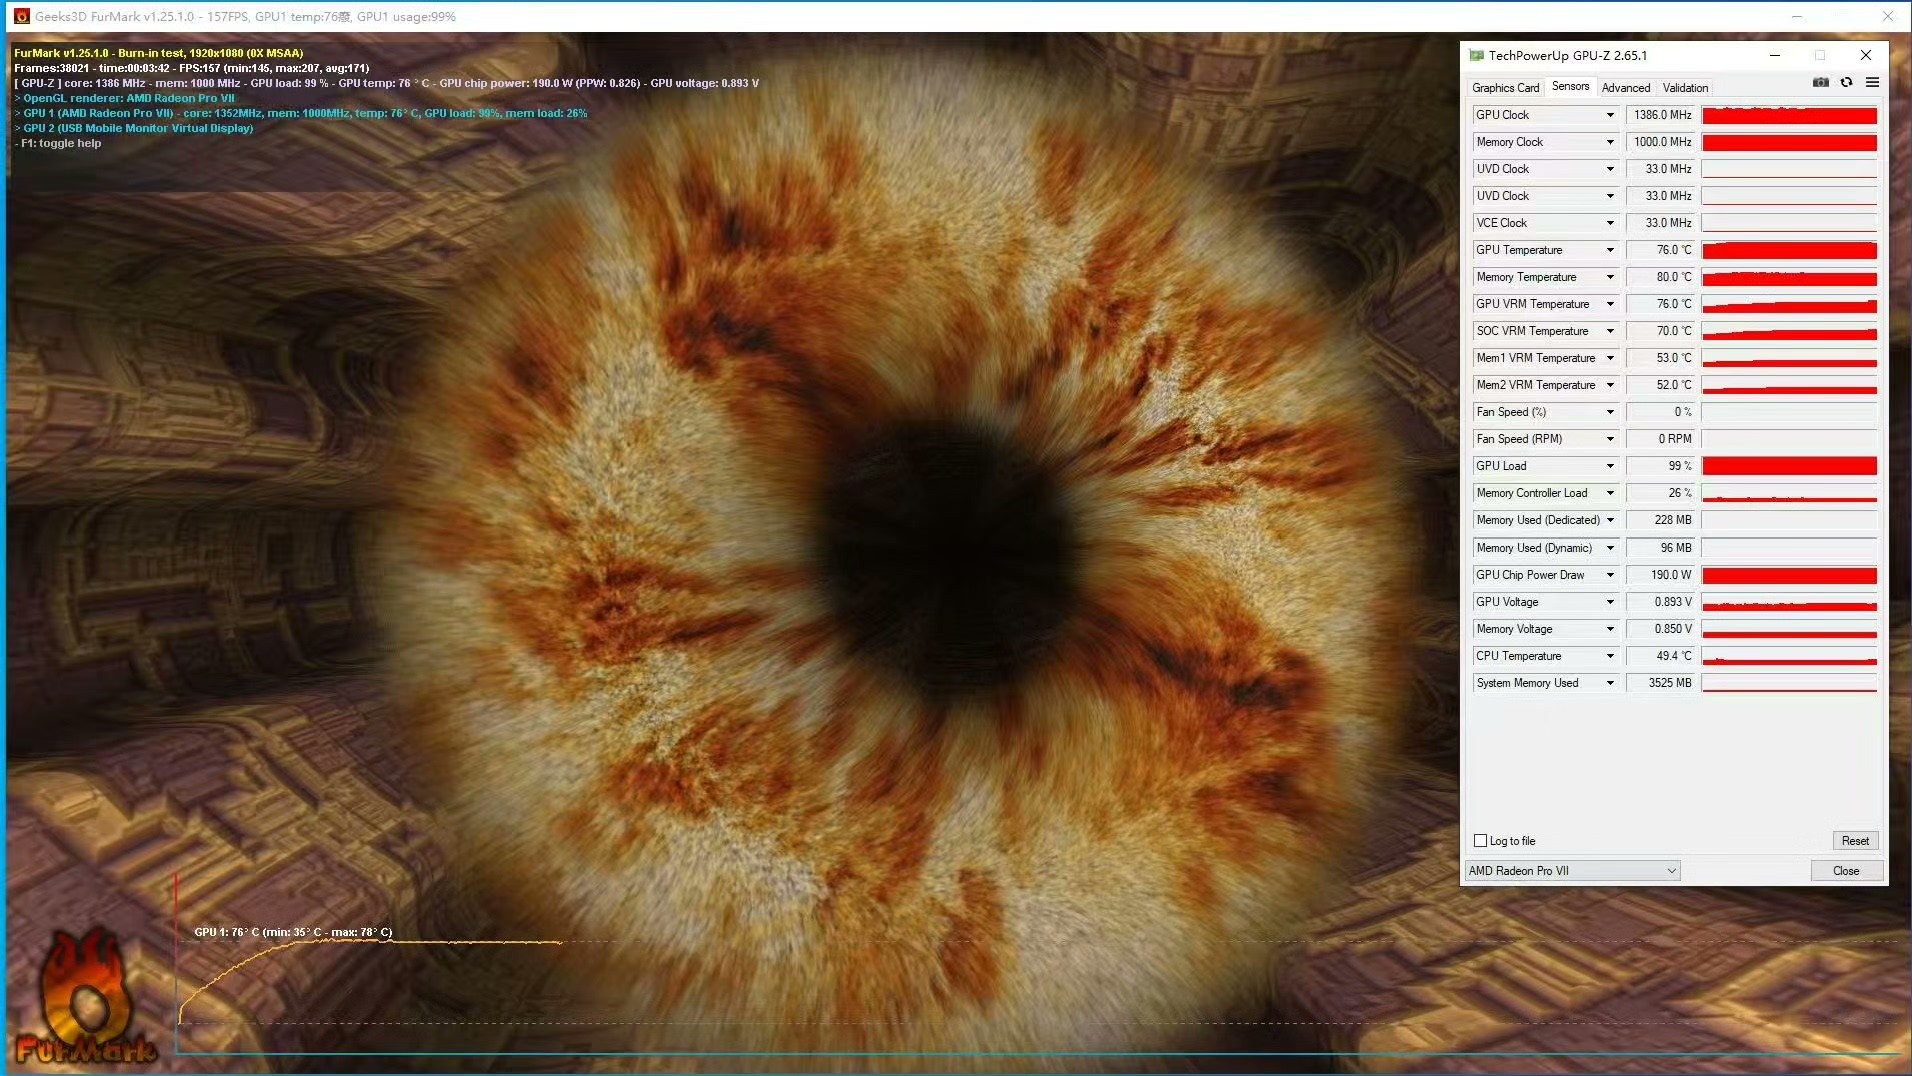
Task: Switch to the Graphics Card tab
Action: click(1505, 88)
